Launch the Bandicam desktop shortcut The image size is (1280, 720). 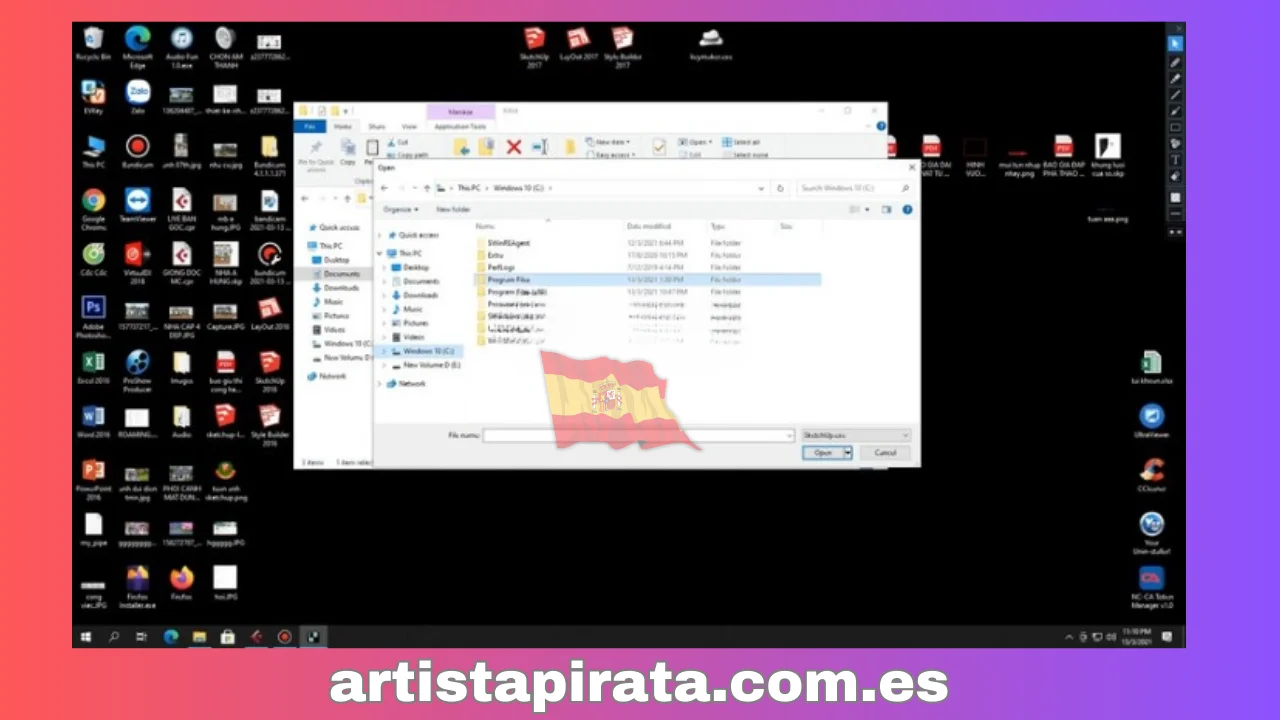tap(137, 152)
